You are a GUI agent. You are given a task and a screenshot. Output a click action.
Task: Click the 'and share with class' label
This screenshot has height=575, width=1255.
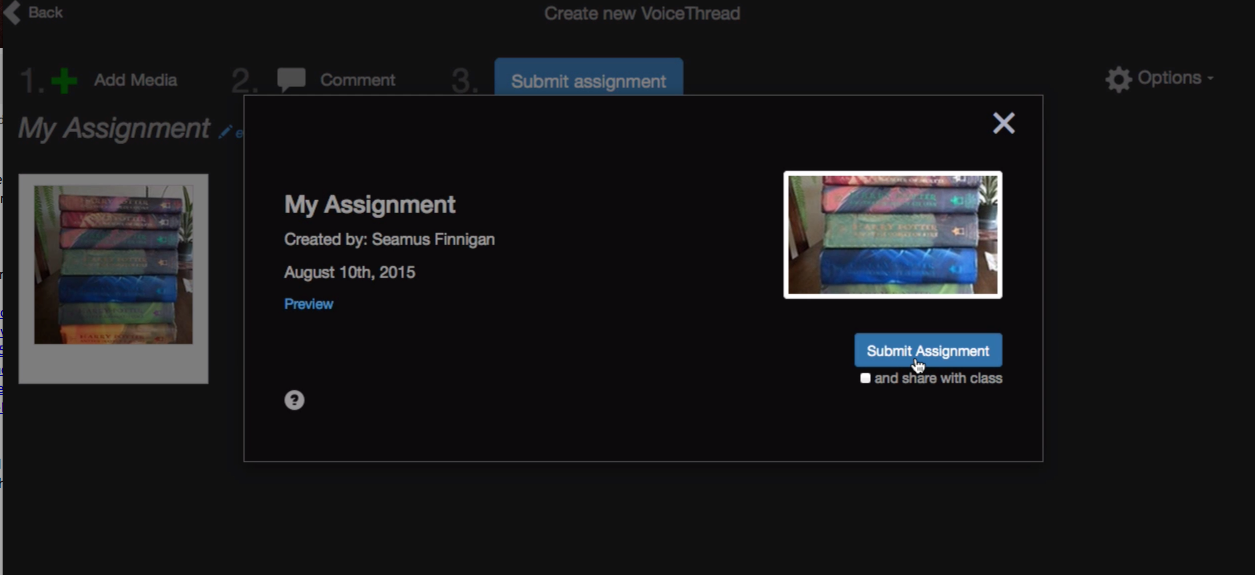938,378
